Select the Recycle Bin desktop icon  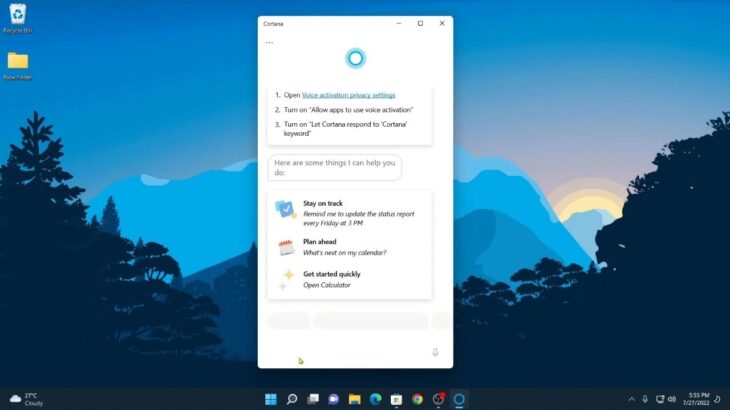pos(18,19)
